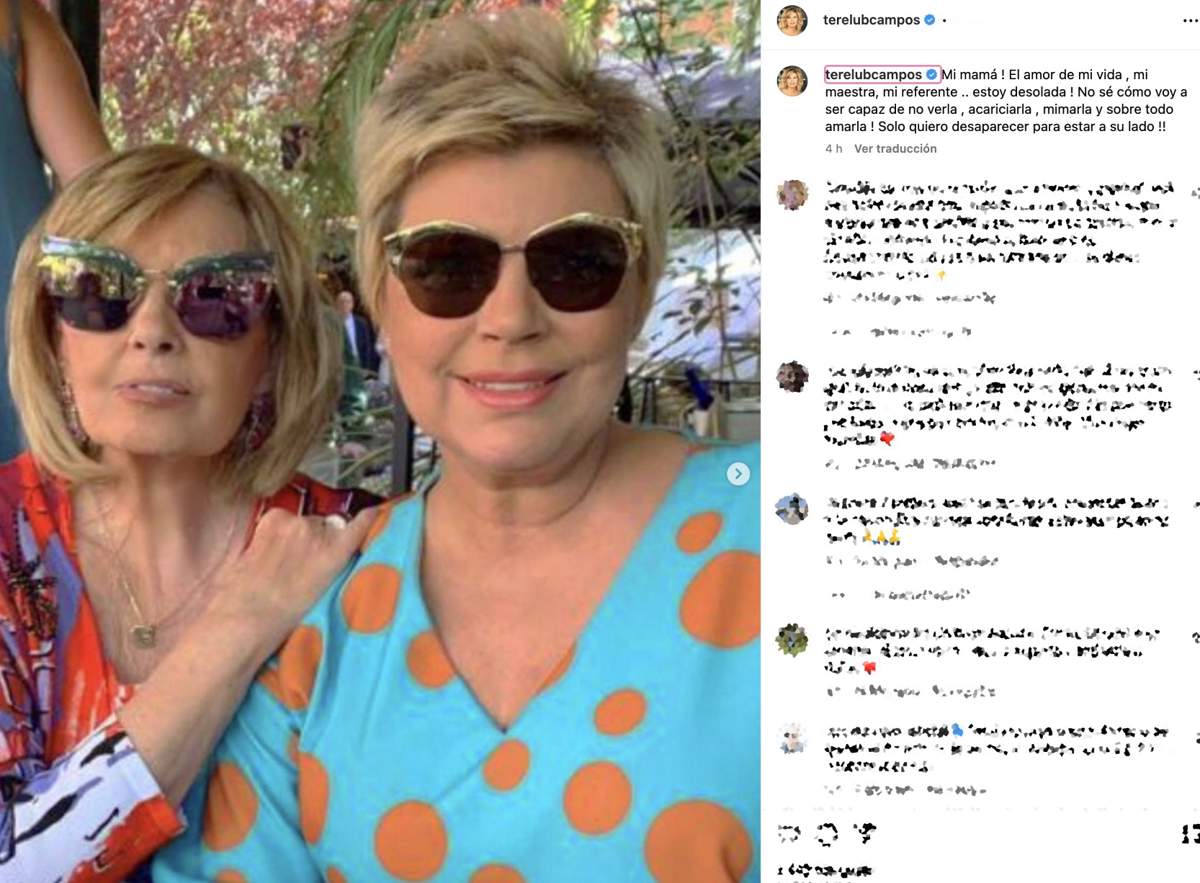Open the likes count below action icons
This screenshot has height=883, width=1200.
825,870
